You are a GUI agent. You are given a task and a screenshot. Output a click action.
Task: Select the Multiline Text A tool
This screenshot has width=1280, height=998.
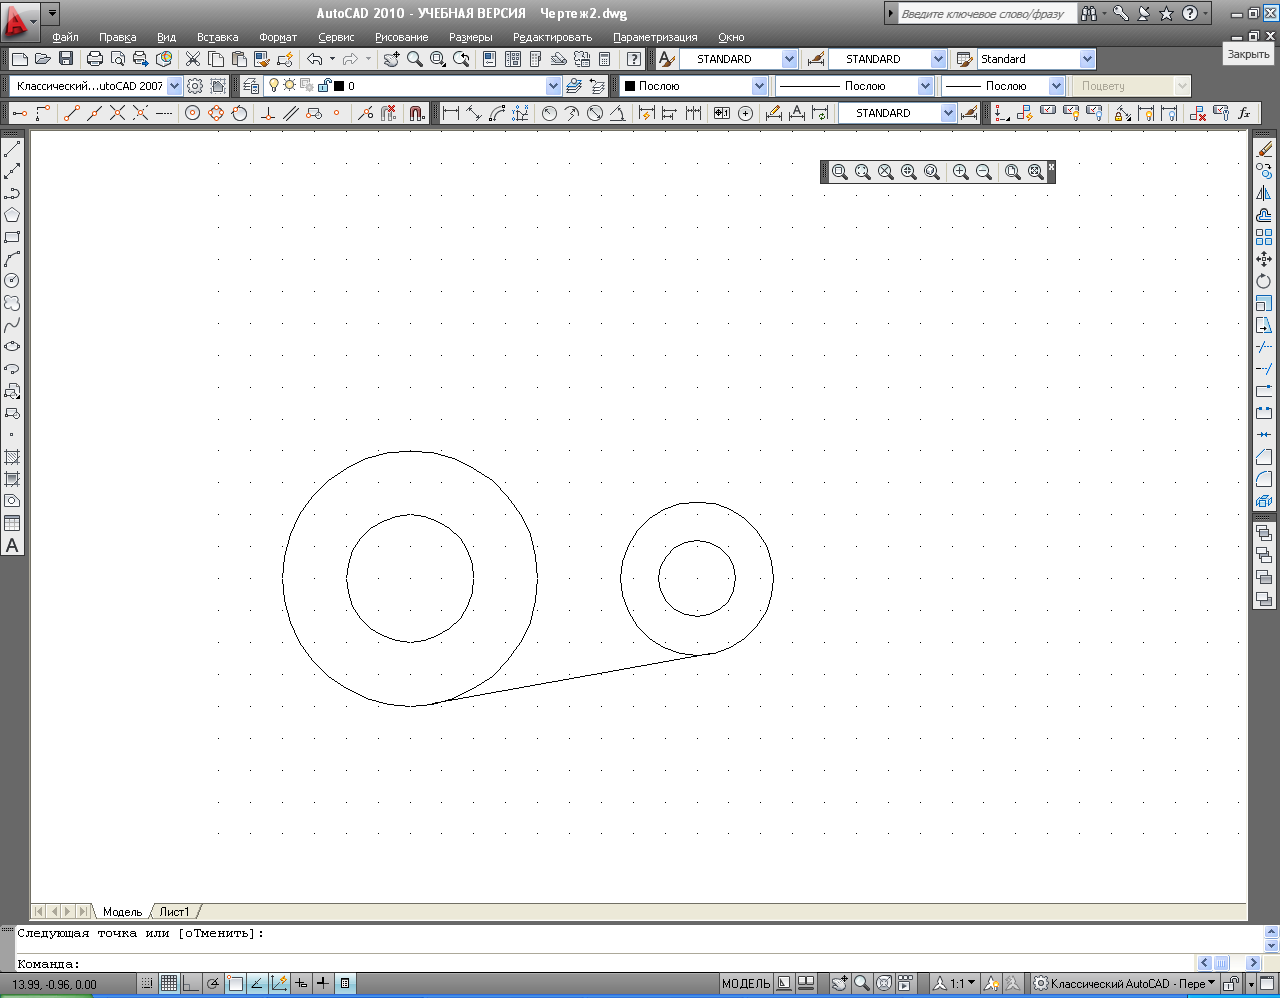(x=12, y=545)
